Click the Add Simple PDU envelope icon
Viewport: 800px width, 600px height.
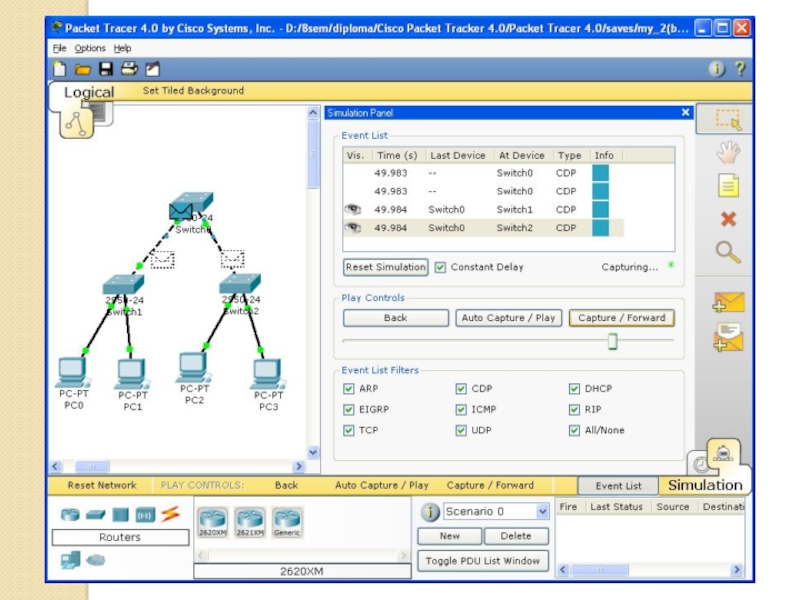pyautogui.click(x=728, y=301)
